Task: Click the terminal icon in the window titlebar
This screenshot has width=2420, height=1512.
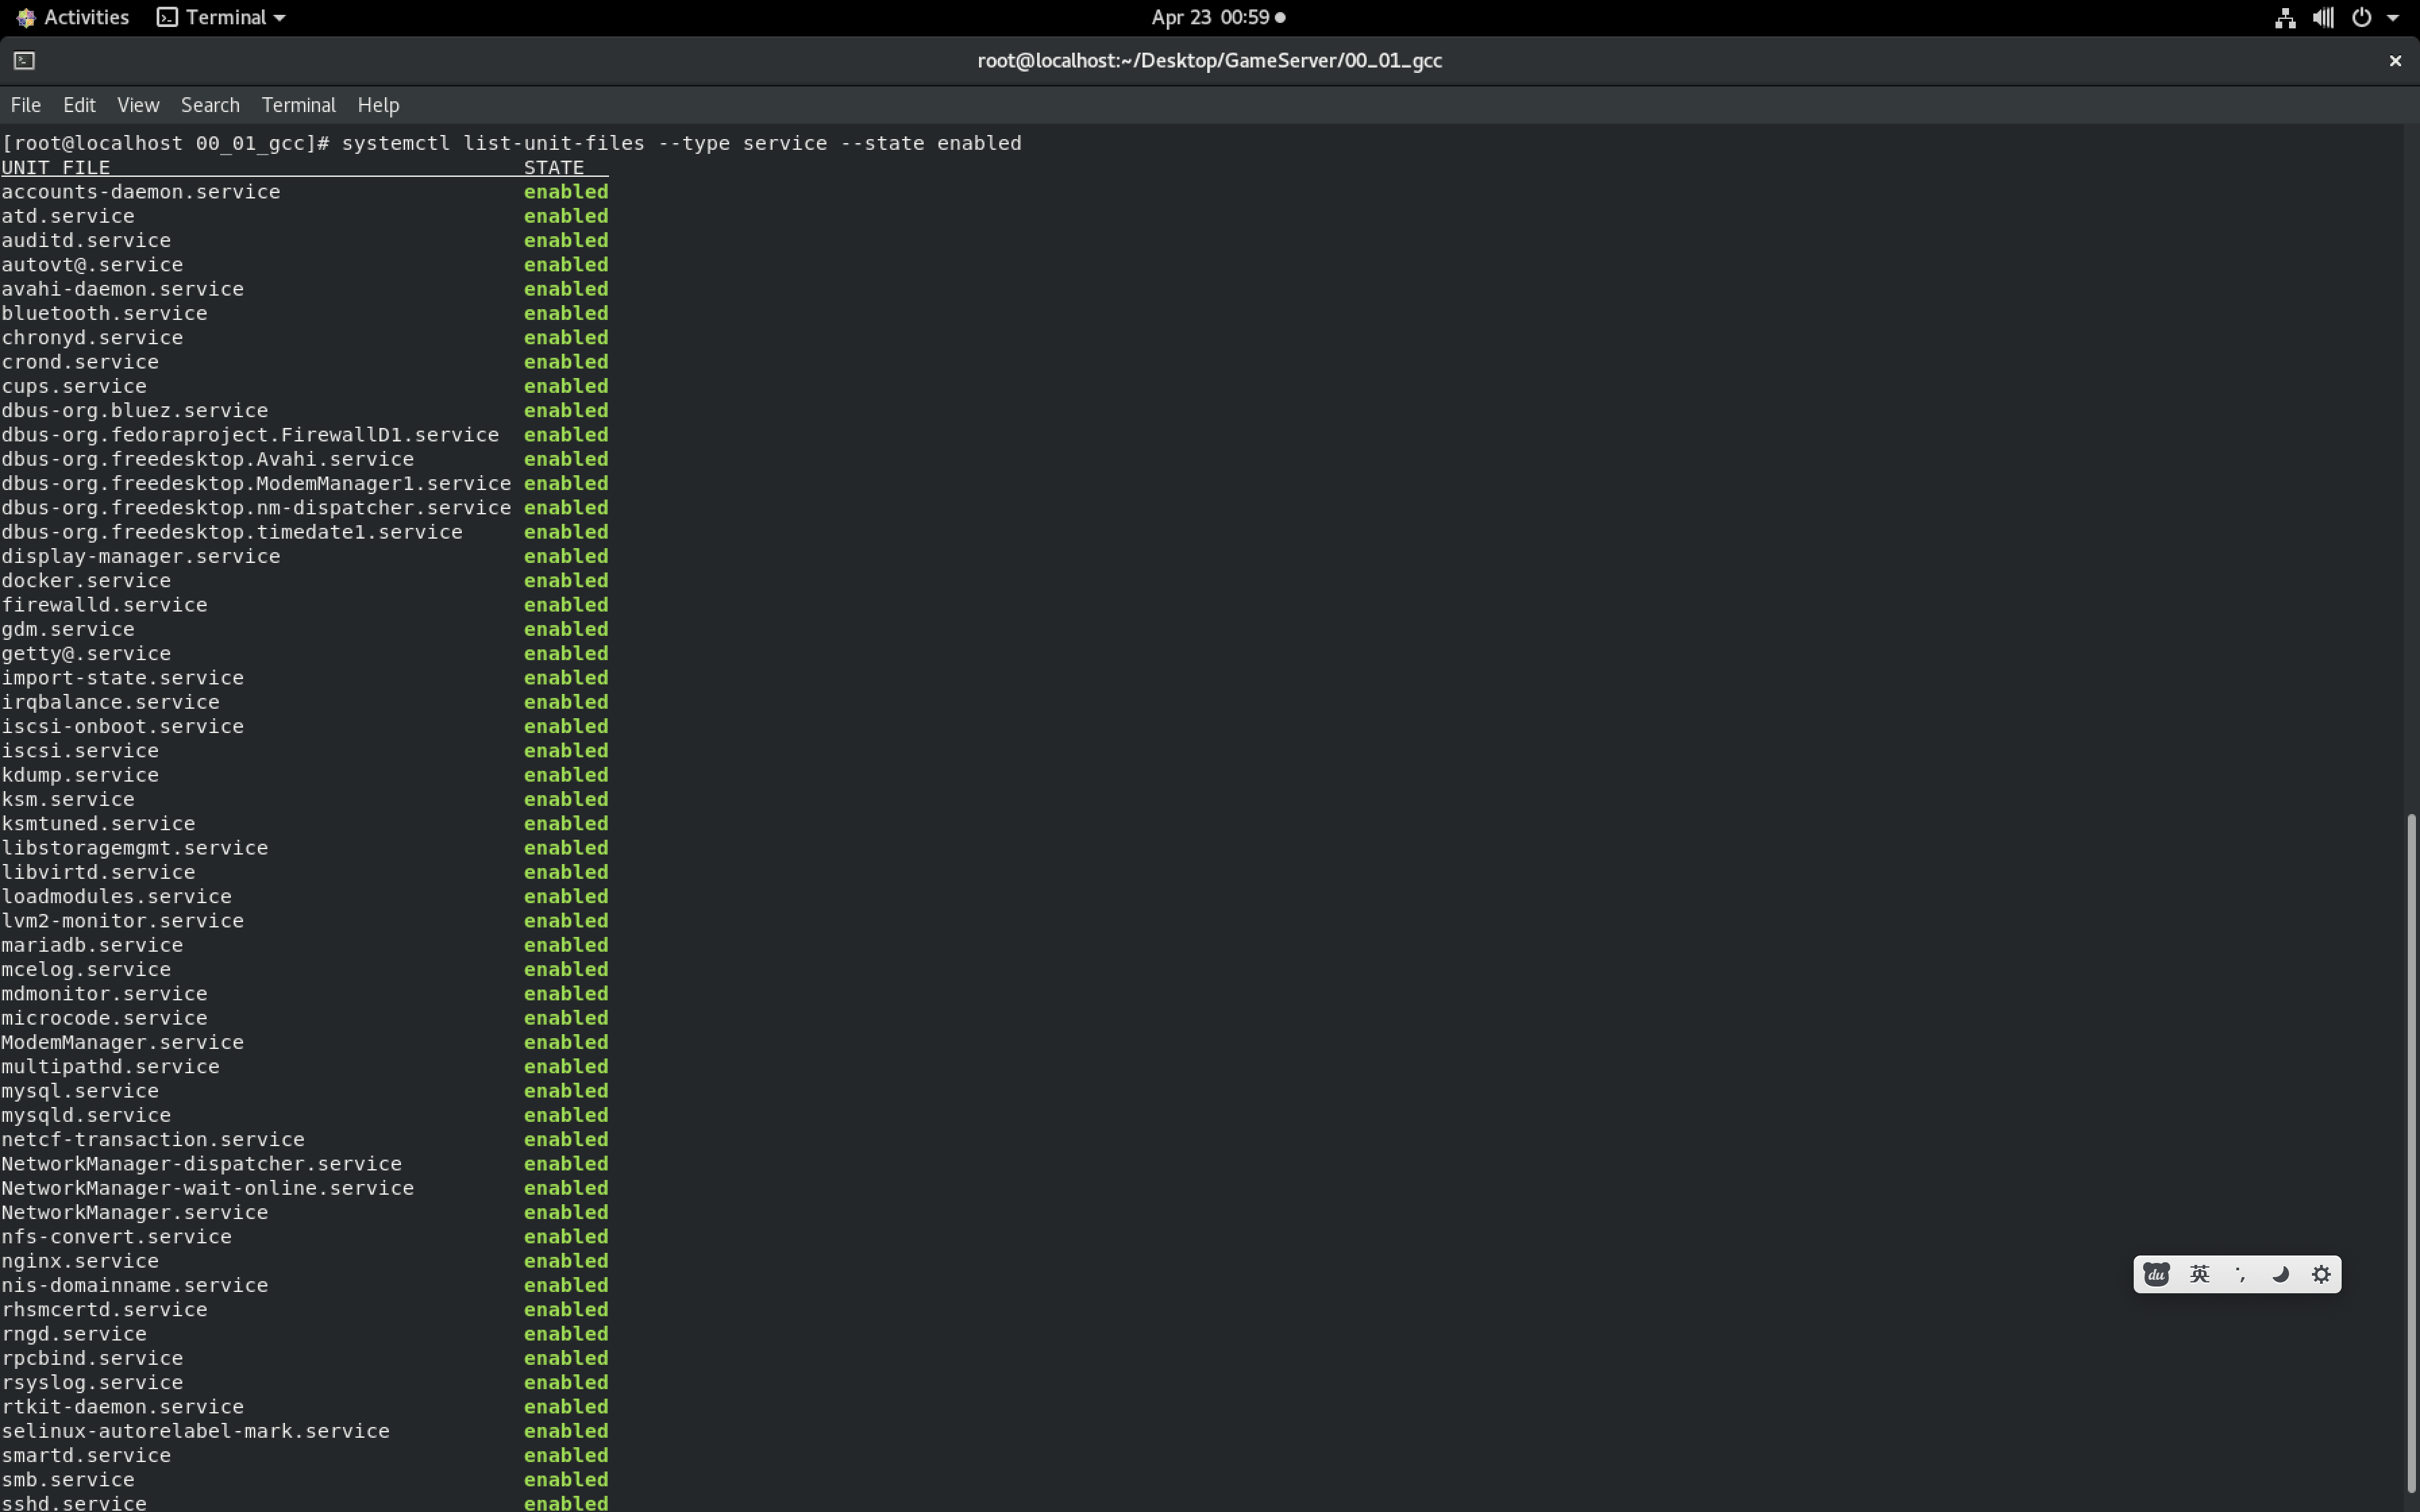Action: pyautogui.click(x=23, y=60)
